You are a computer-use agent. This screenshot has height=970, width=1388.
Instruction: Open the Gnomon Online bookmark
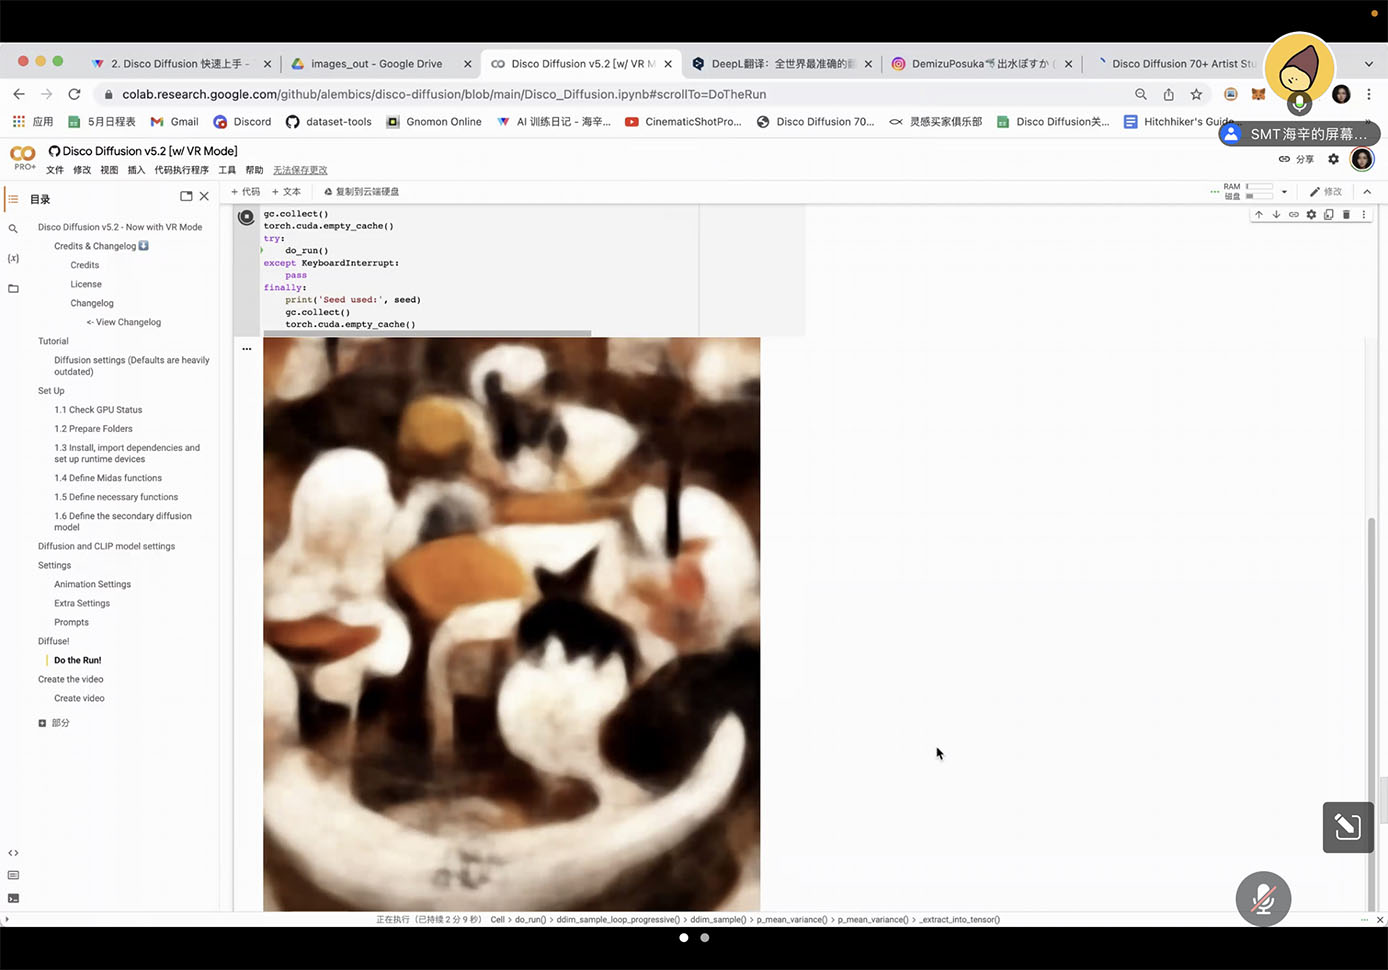[434, 122]
